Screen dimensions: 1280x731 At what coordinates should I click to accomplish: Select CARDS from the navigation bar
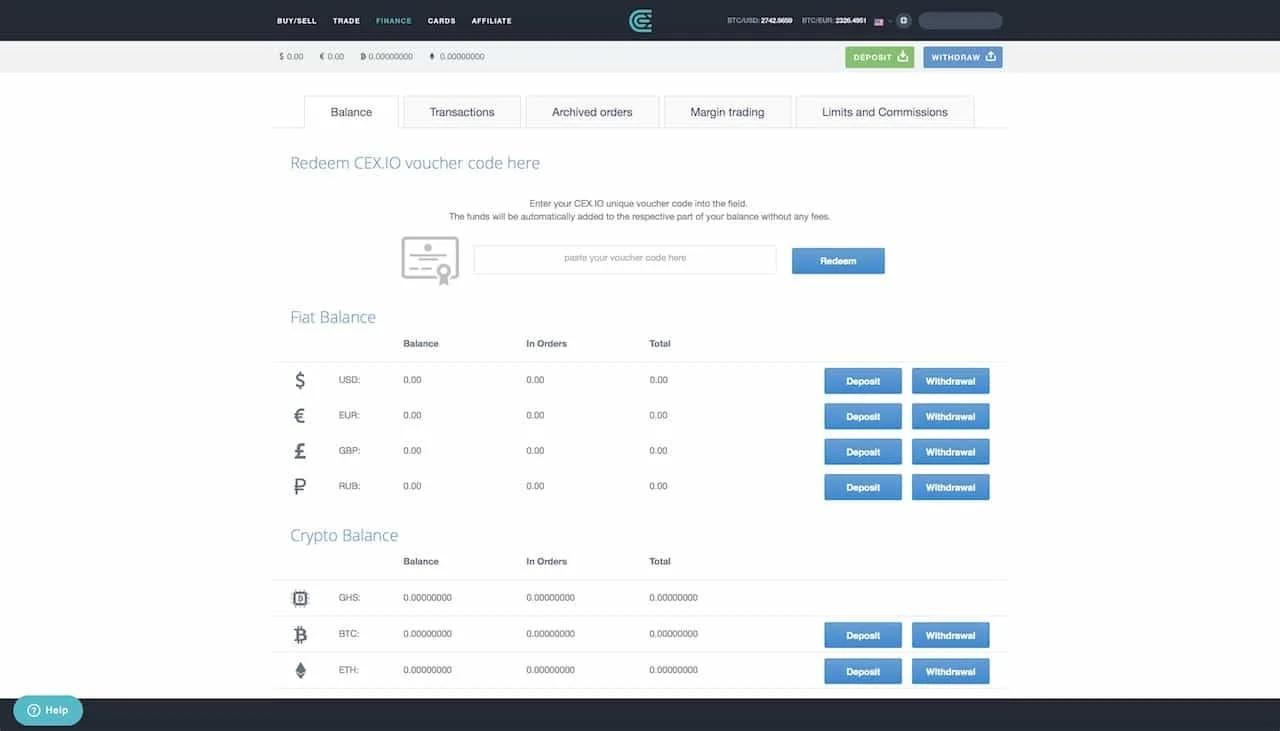[441, 20]
